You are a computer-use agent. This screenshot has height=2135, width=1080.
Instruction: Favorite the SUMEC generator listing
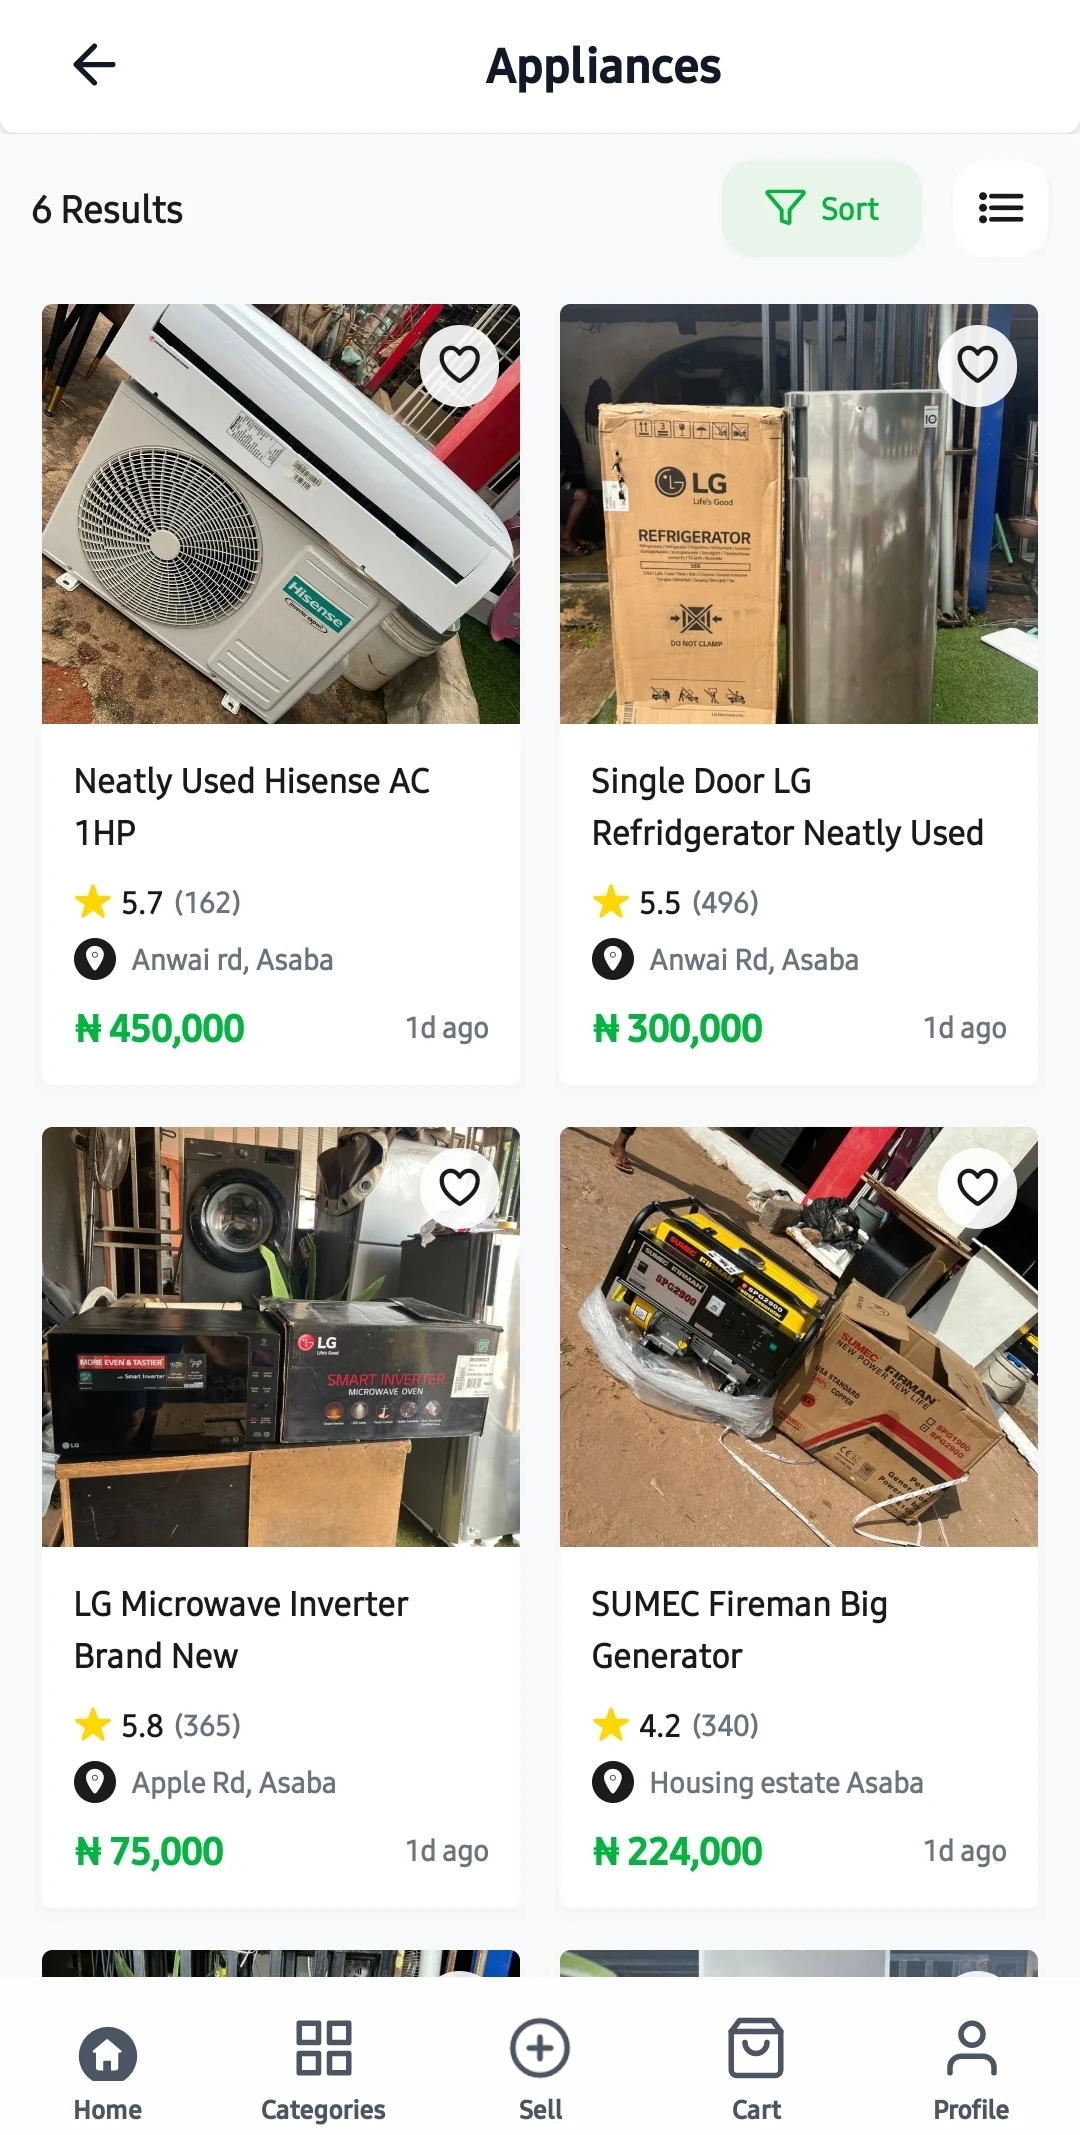click(x=977, y=1188)
